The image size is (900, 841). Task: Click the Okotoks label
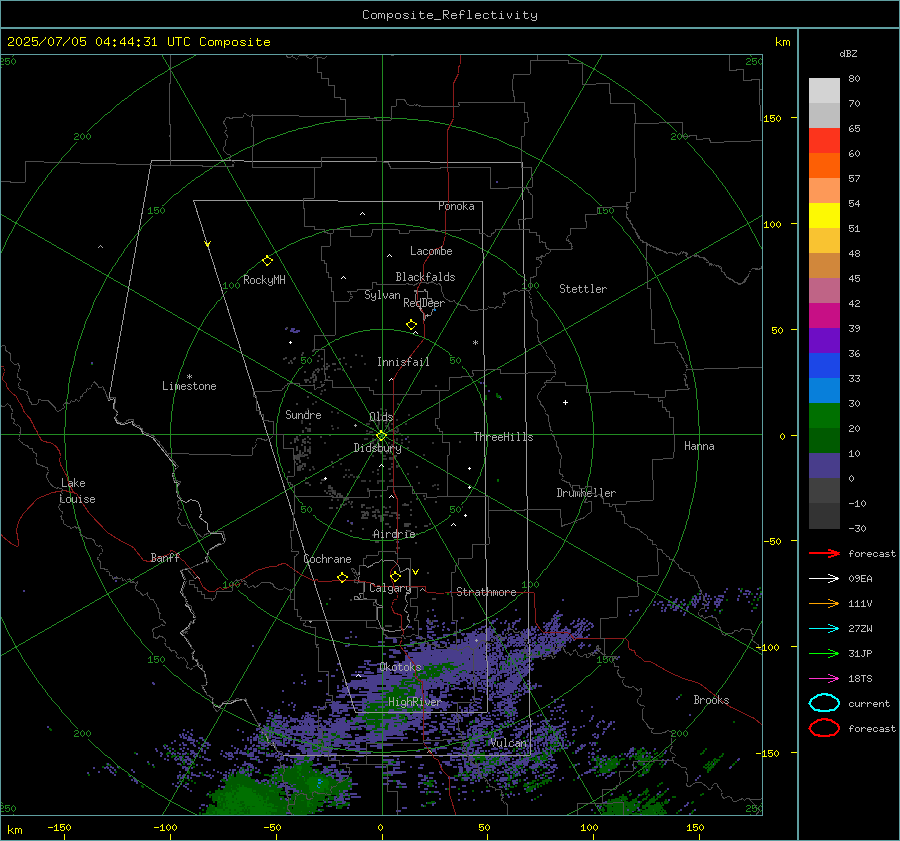click(400, 667)
